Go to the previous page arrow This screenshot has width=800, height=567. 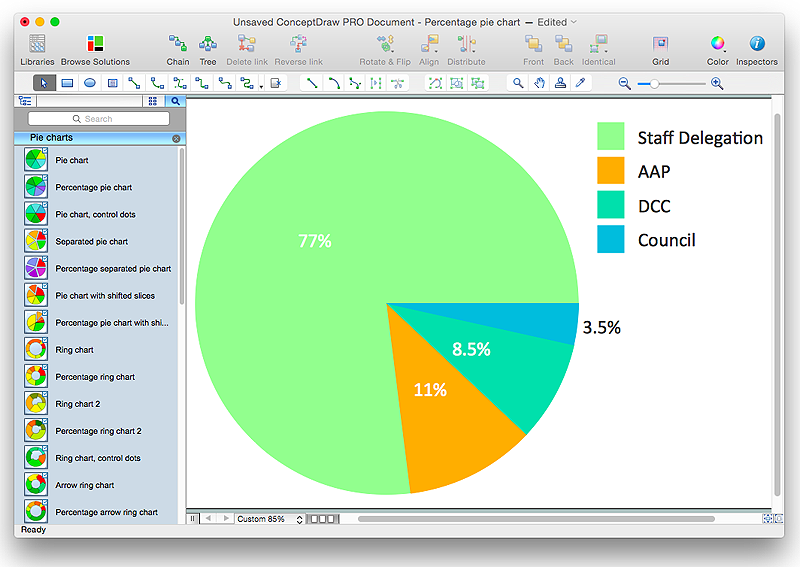pyautogui.click(x=208, y=519)
